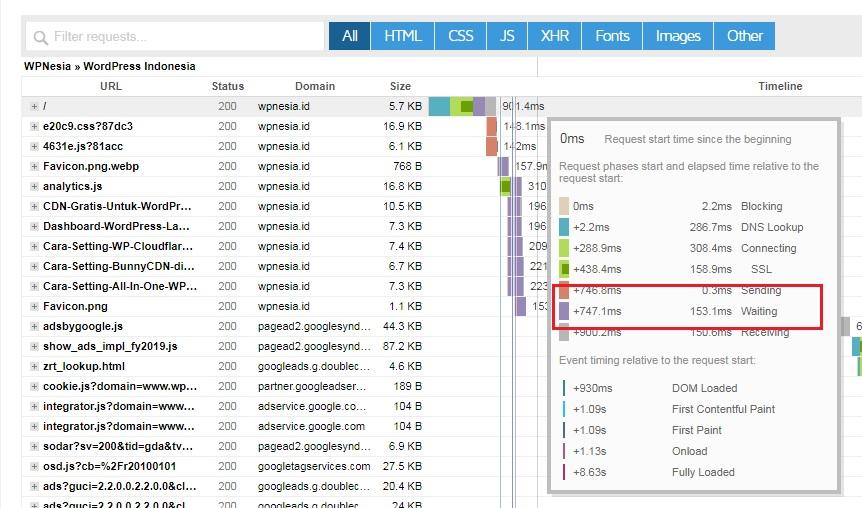Click the DNS Lookup blue color swatch

pos(564,227)
